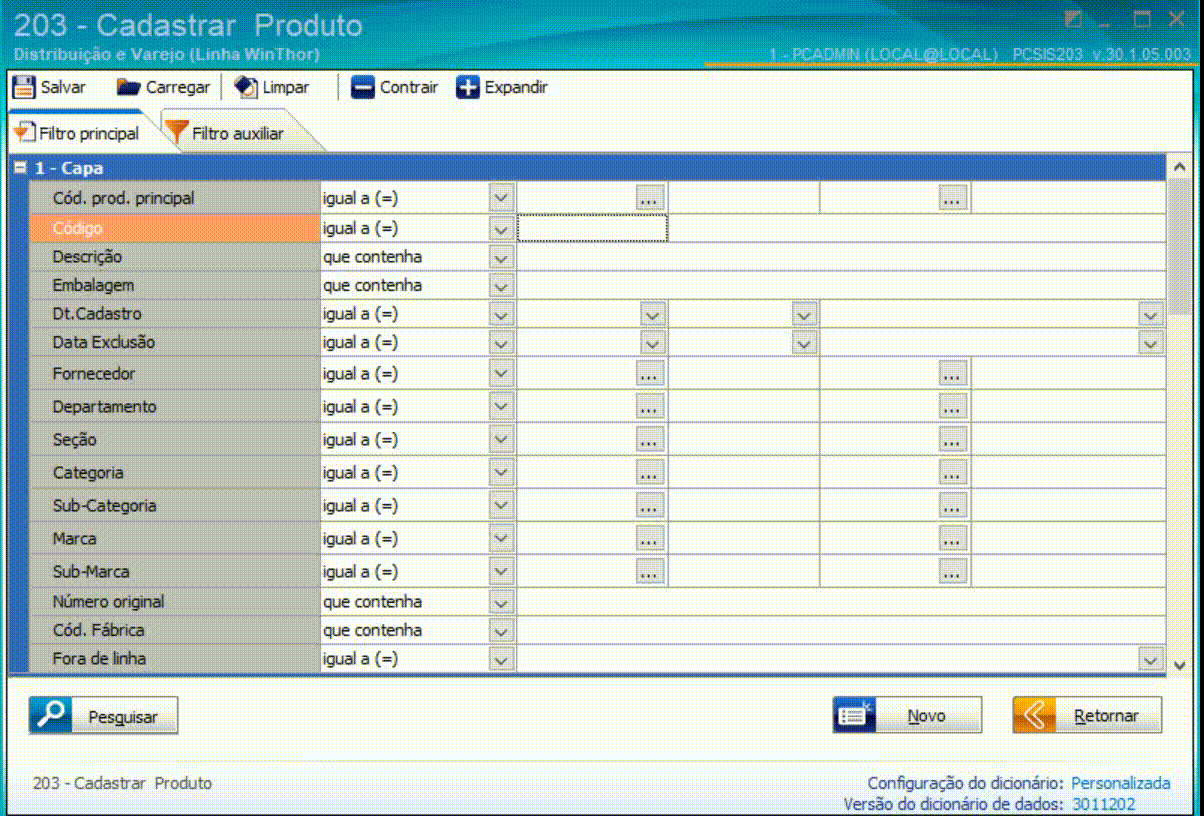The image size is (1204, 816).
Task: Click the Número original value field
Action: pyautogui.click(x=841, y=602)
